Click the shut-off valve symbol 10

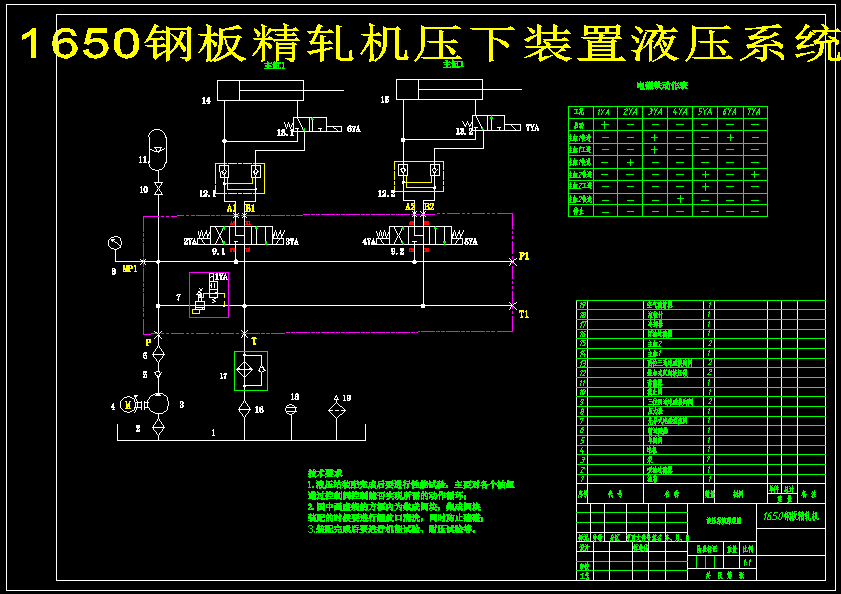158,187
